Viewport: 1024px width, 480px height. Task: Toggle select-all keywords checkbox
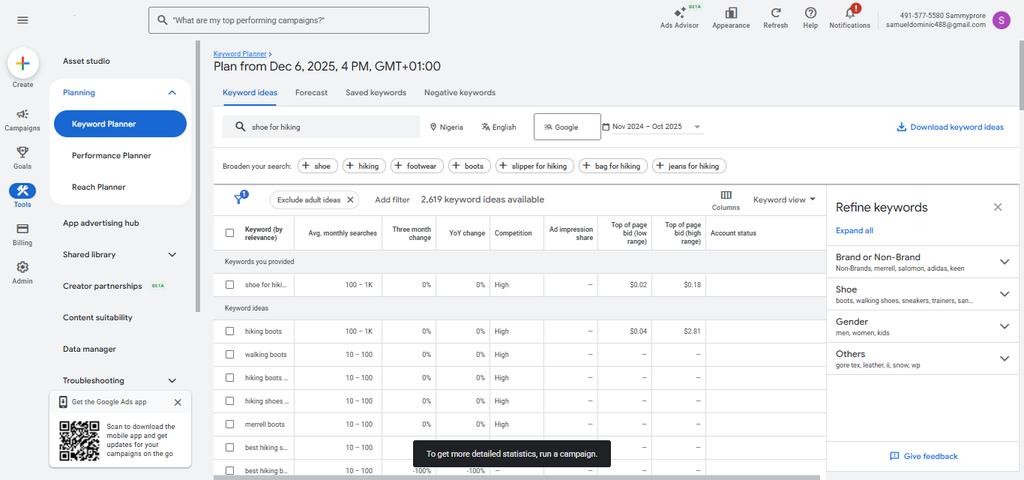(229, 233)
